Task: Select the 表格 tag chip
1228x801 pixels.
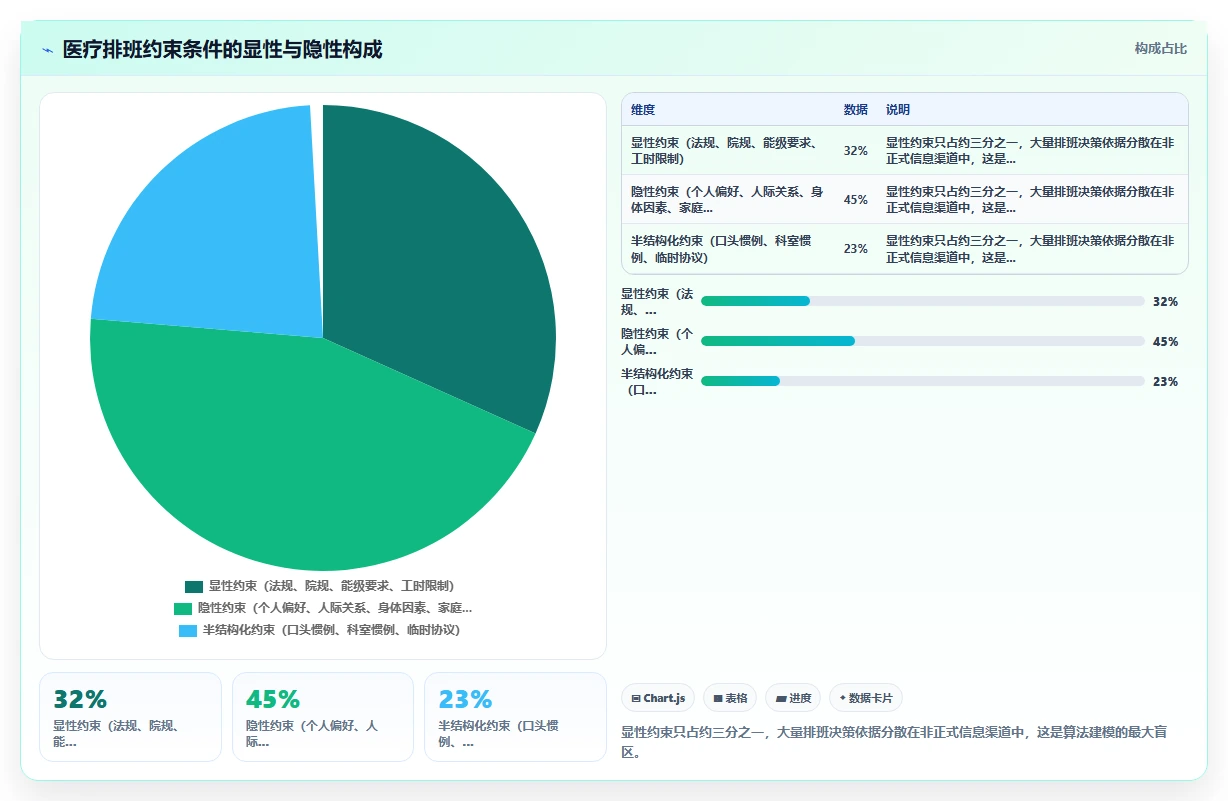Action: point(730,698)
